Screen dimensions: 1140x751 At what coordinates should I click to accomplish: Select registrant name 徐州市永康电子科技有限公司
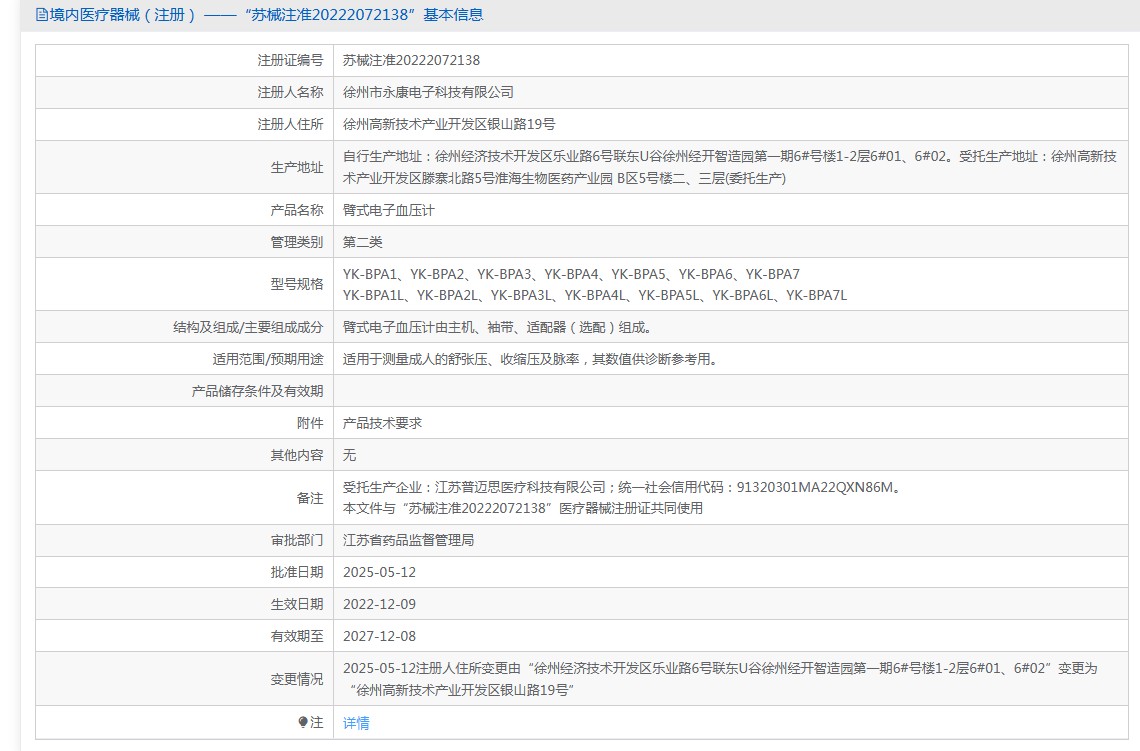coord(428,92)
